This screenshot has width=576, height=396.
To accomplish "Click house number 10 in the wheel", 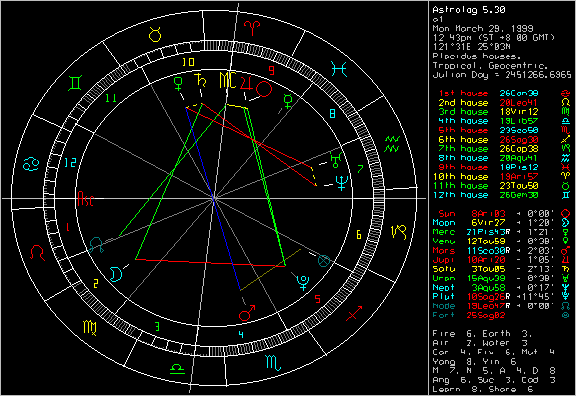I will [188, 62].
